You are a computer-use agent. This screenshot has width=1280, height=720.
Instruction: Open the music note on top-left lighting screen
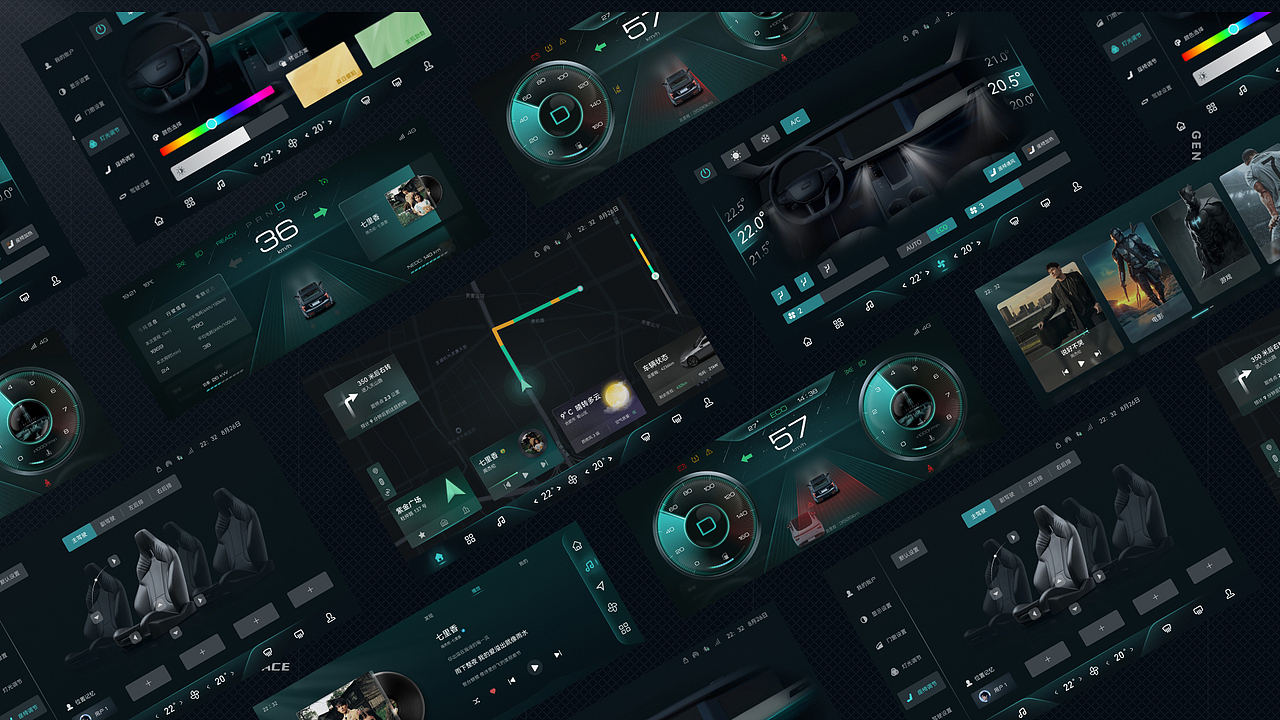click(220, 184)
